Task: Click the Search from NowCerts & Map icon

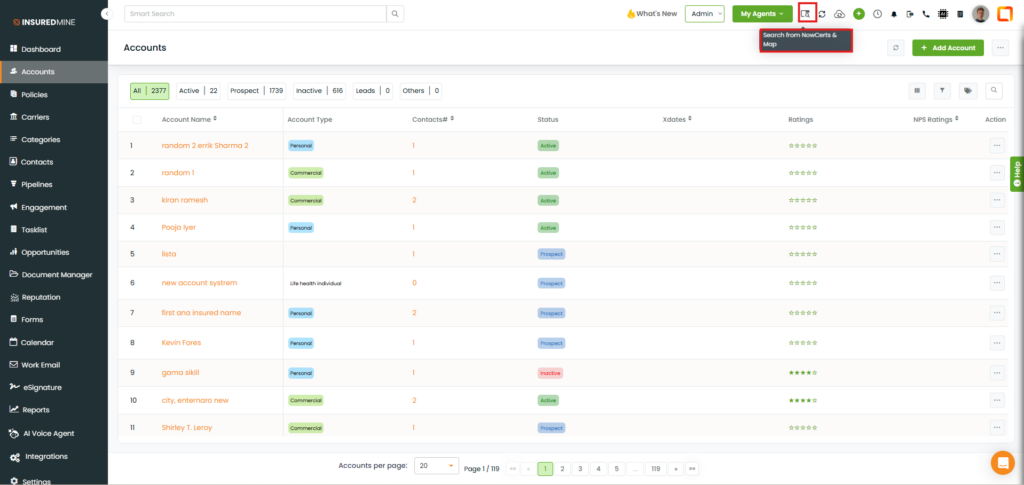Action: click(807, 13)
